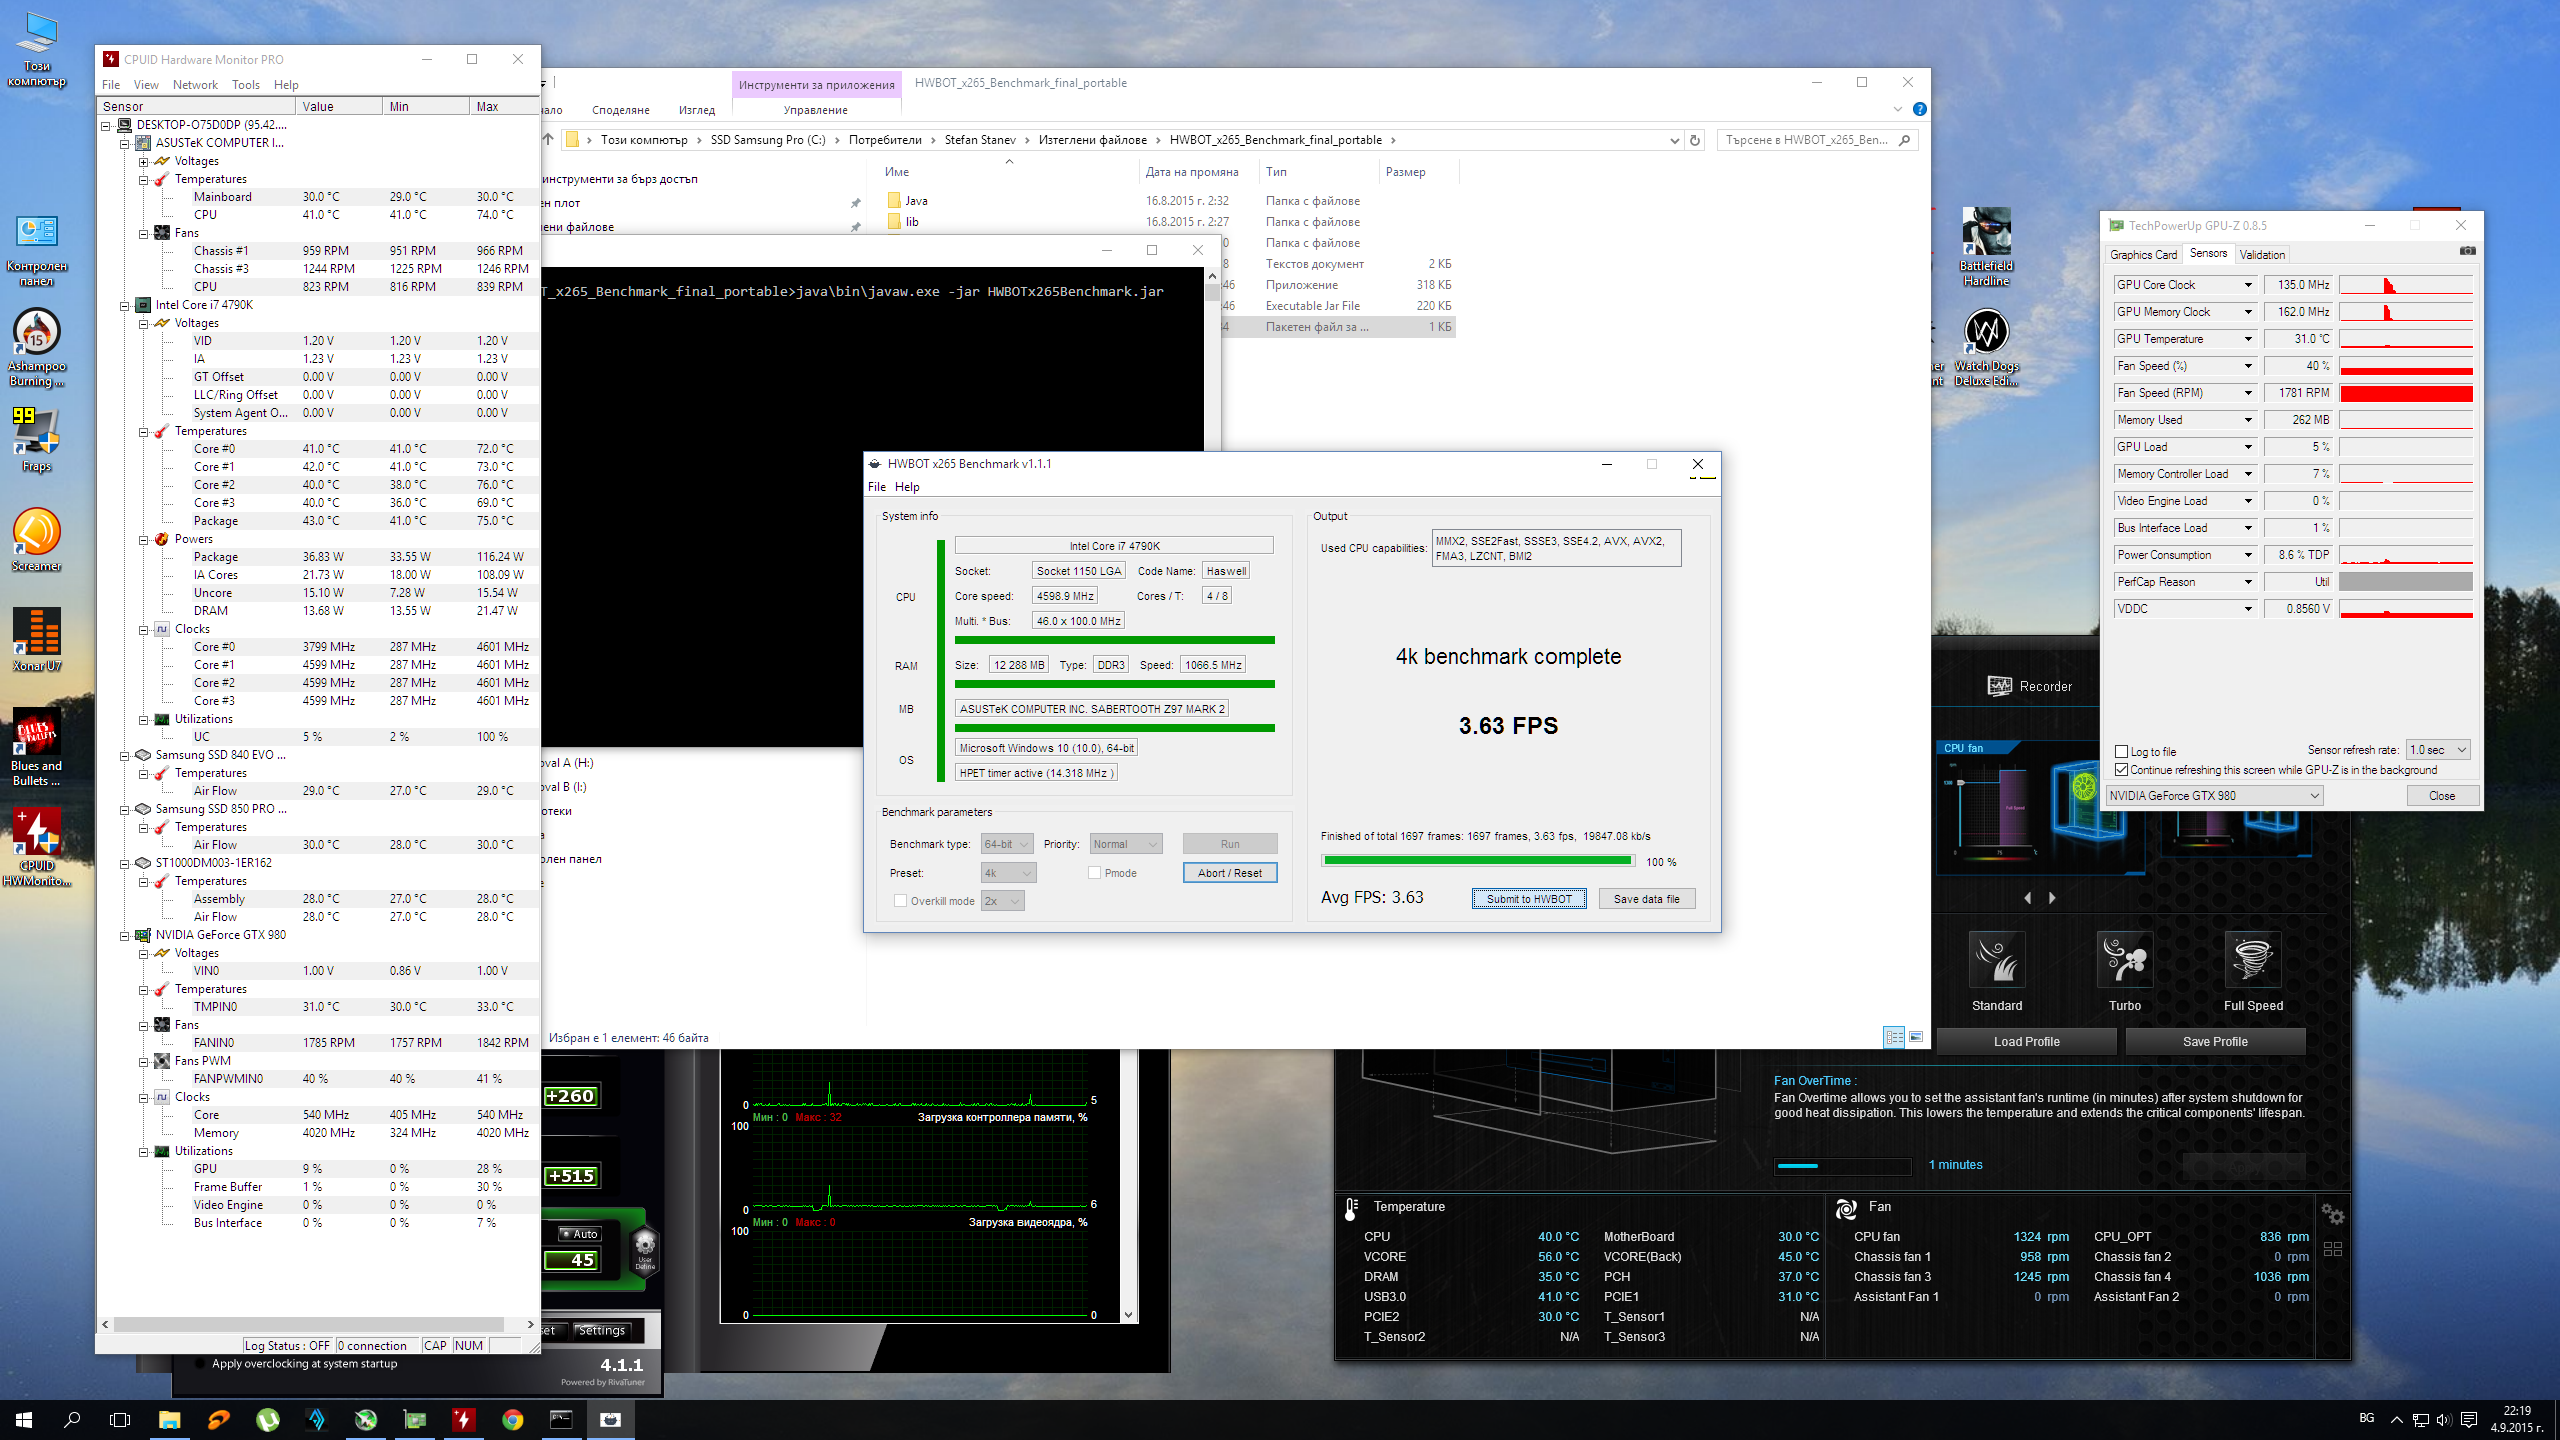Enable Log to file in GPU-Z
Image resolution: width=2560 pixels, height=1440 pixels.
2121,751
